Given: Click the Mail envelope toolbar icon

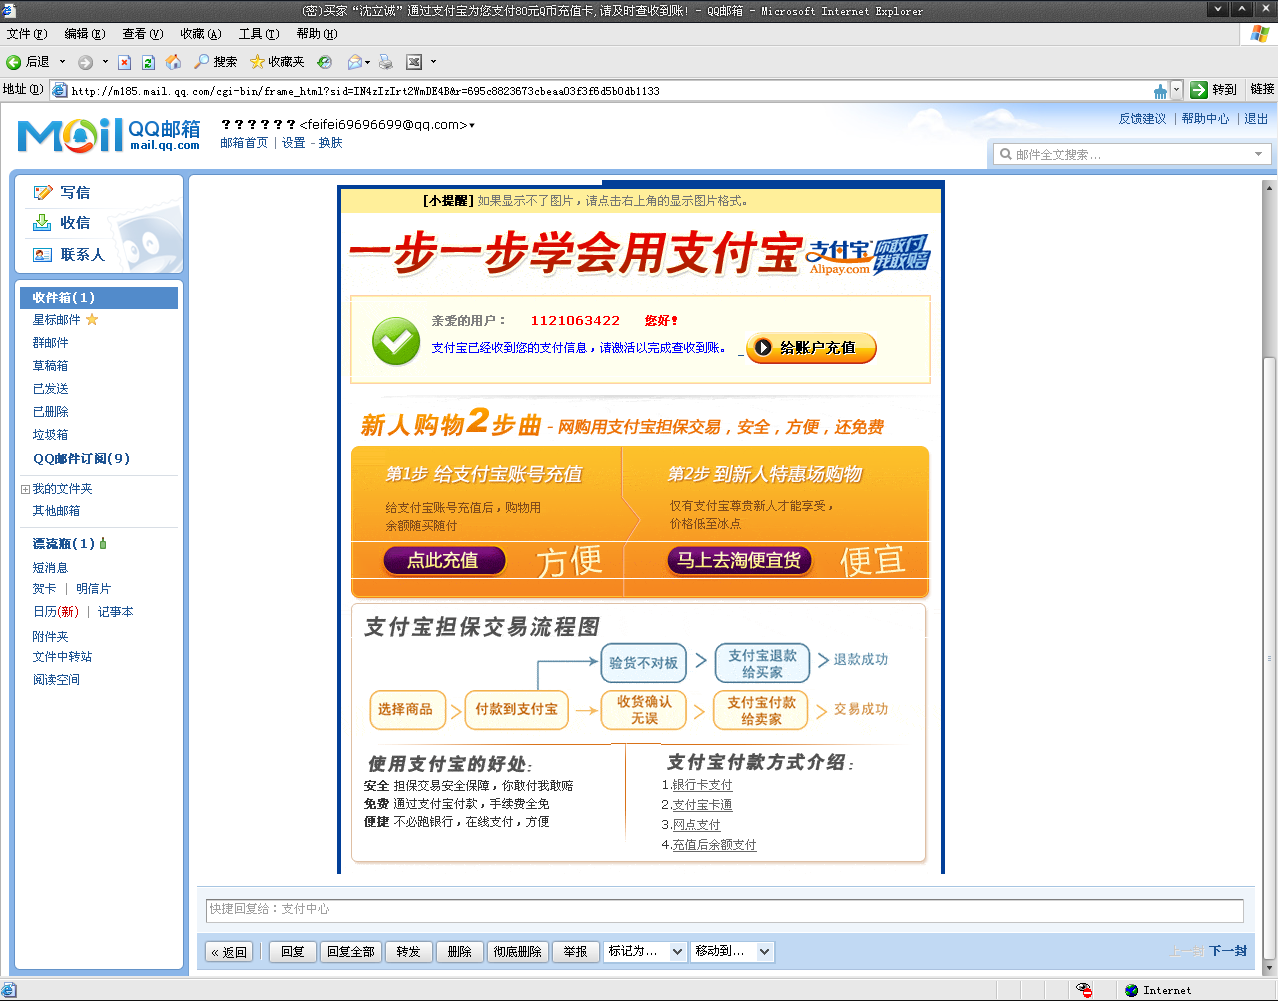Looking at the screenshot, I should 354,62.
